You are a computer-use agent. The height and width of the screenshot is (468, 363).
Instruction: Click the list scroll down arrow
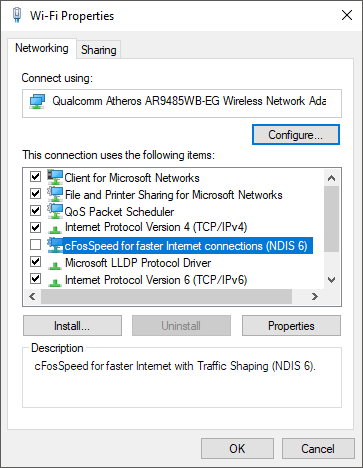point(331,280)
